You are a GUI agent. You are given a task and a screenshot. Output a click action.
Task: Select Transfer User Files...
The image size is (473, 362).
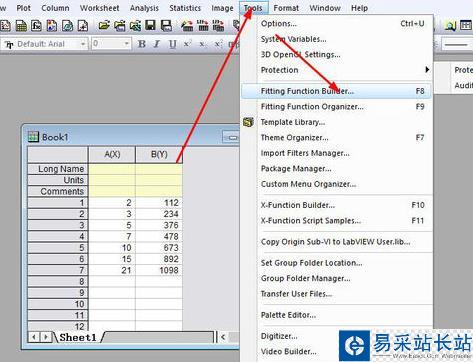337,294
